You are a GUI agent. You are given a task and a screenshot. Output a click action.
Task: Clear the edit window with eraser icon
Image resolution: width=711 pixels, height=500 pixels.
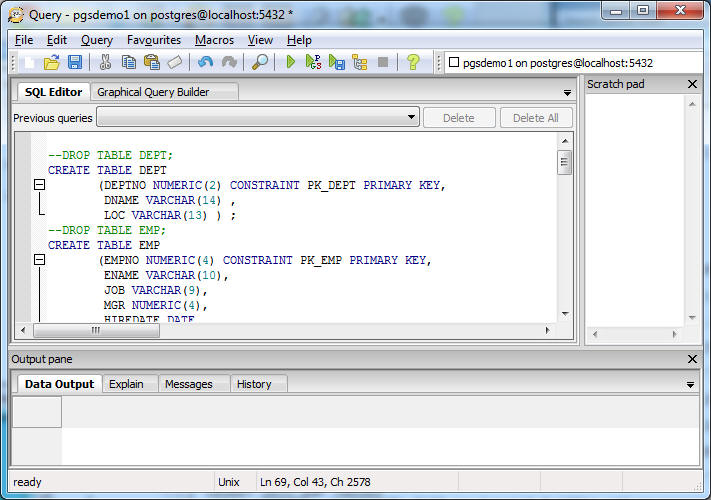[x=175, y=62]
